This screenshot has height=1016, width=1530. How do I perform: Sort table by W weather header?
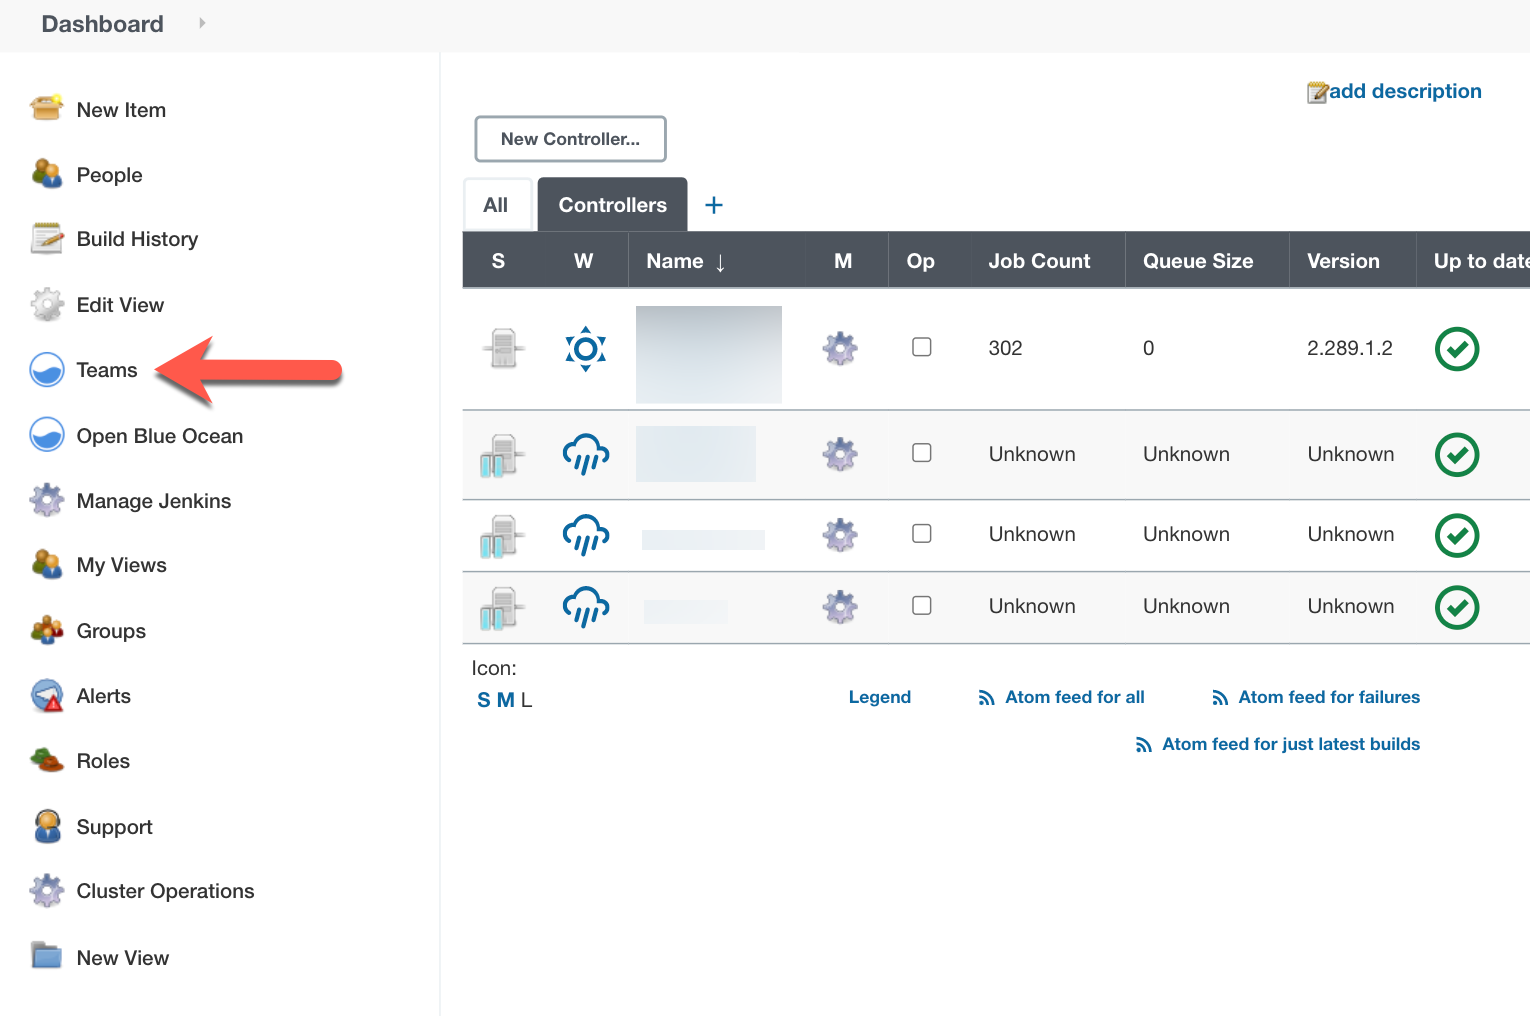tap(583, 261)
